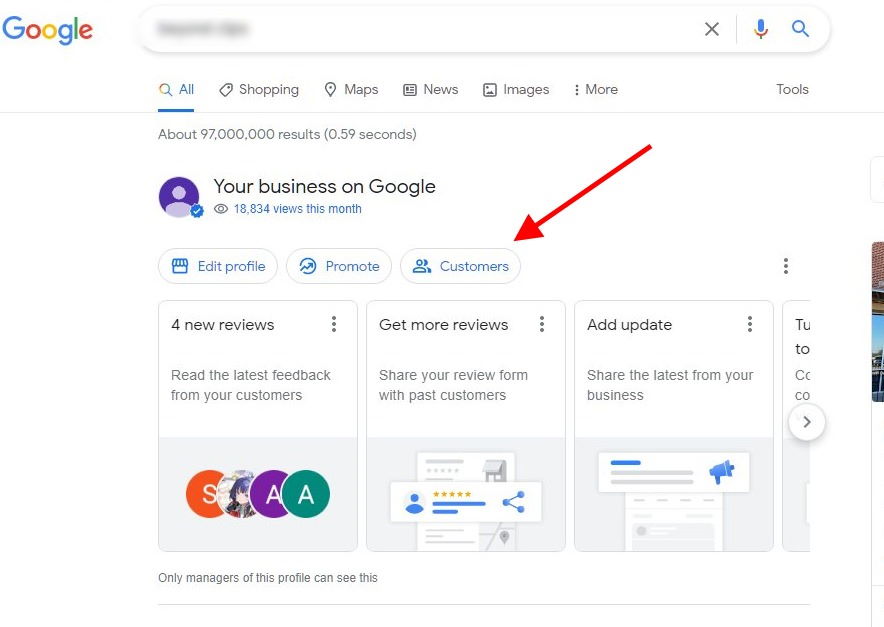This screenshot has height=627, width=884.
Task: Open the three-dot menu on '4 new reviews'
Action: pos(334,324)
